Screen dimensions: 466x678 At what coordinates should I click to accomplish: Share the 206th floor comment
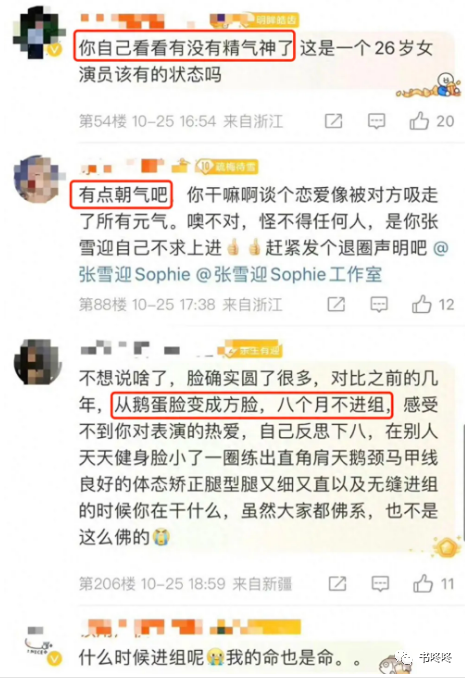pyautogui.click(x=337, y=584)
